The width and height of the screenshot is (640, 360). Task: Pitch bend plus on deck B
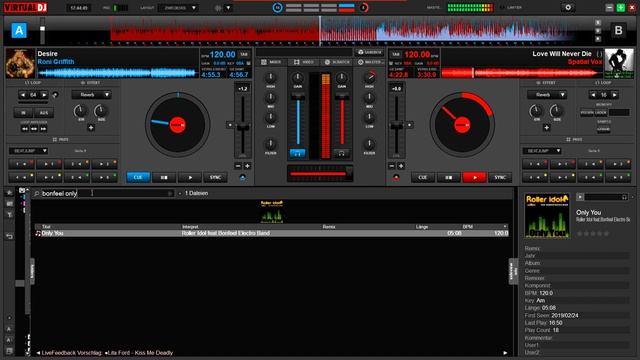coord(401,166)
